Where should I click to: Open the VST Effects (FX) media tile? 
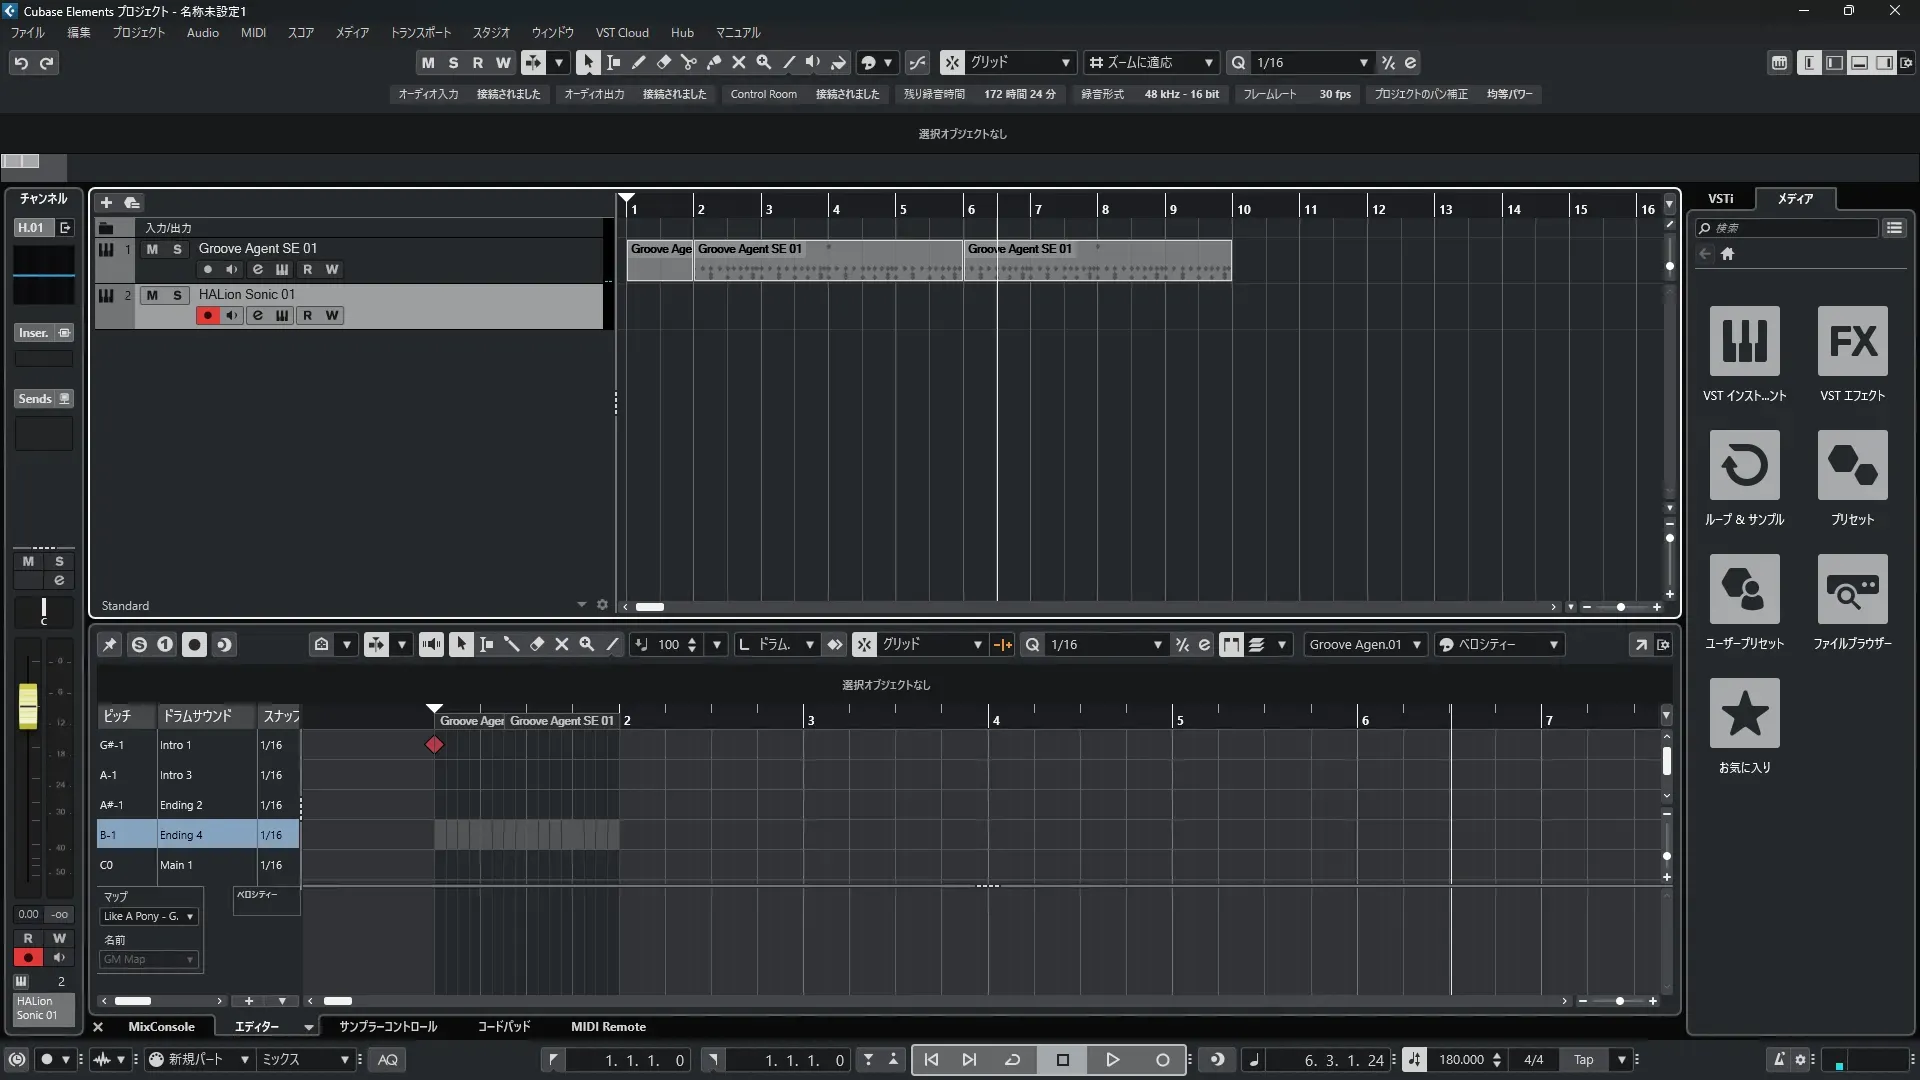pyautogui.click(x=1852, y=341)
